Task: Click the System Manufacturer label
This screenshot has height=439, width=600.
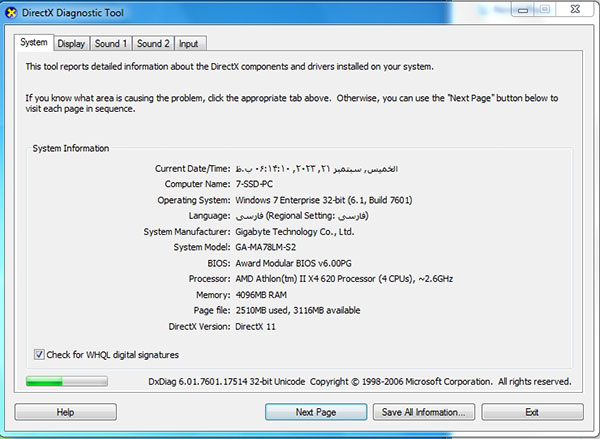Action: (x=187, y=232)
